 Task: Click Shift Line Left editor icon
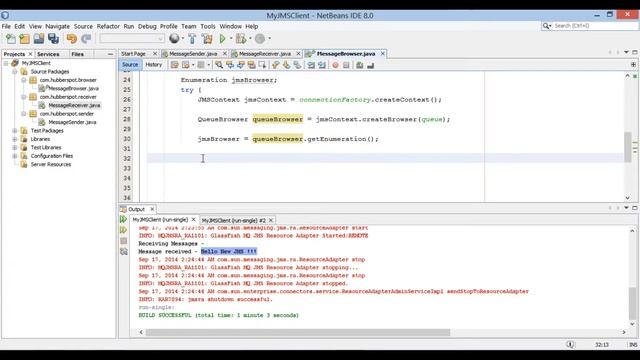pos(311,65)
